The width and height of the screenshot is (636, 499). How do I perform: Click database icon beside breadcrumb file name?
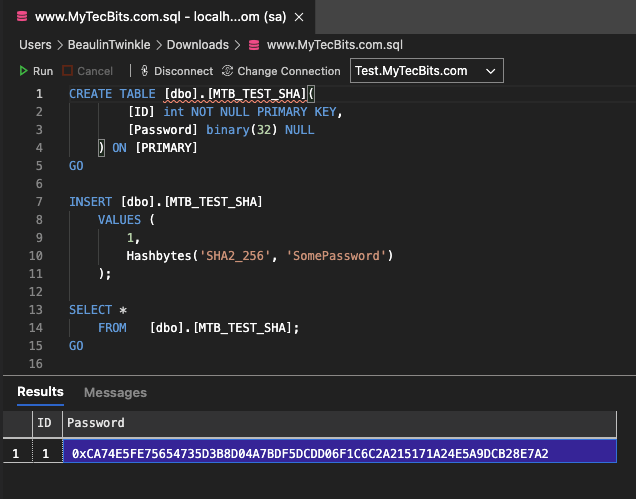253,45
